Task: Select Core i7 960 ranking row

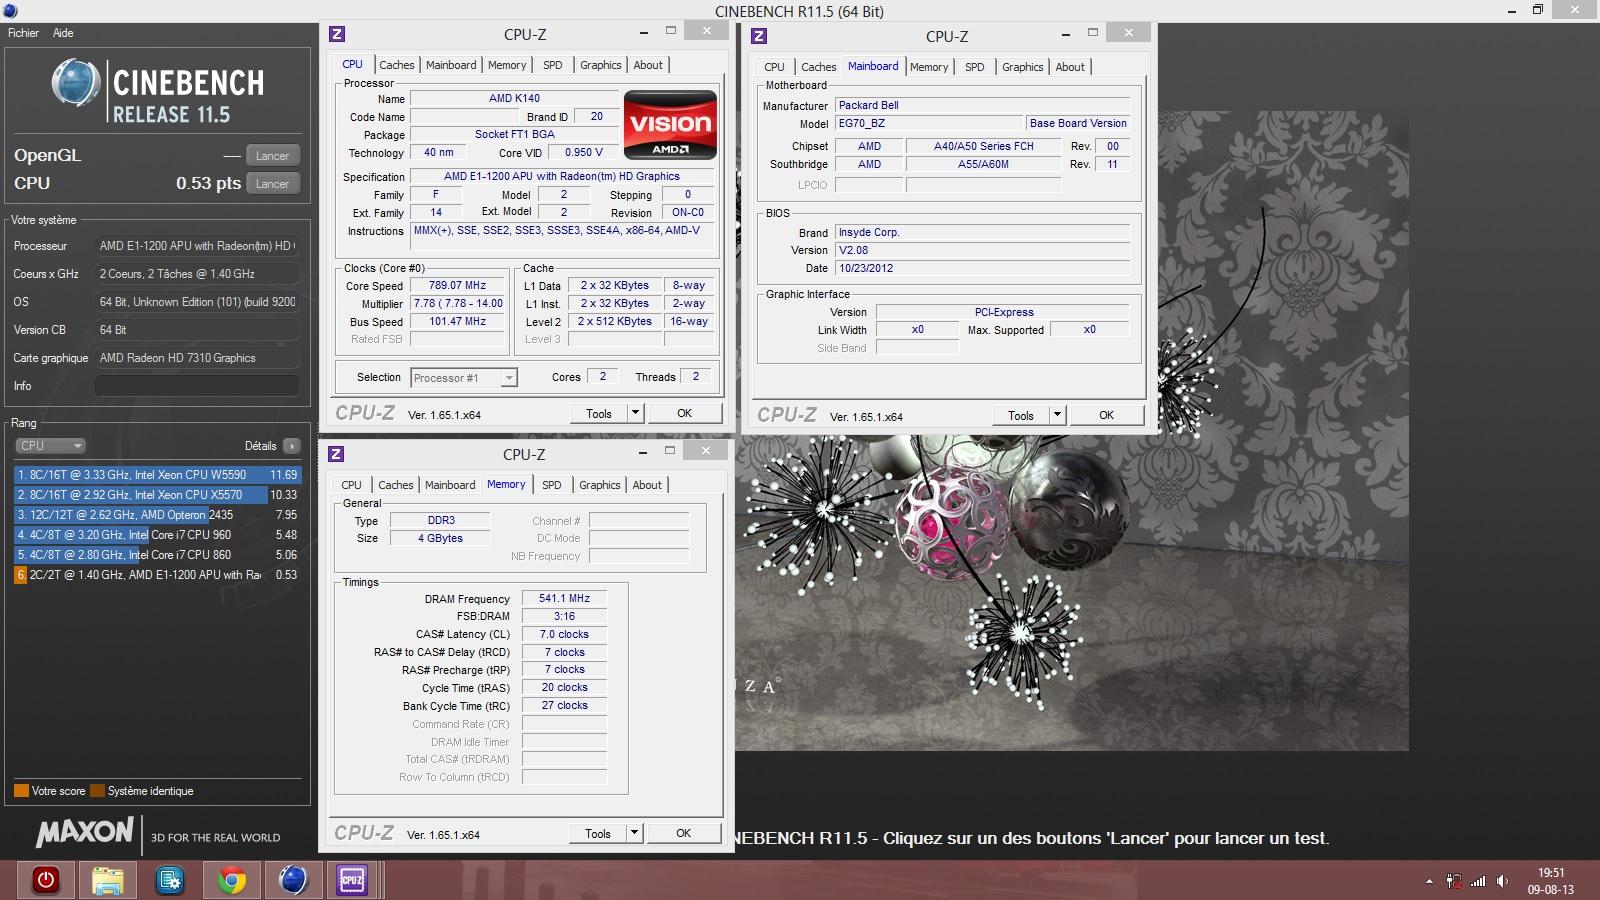Action: point(157,535)
